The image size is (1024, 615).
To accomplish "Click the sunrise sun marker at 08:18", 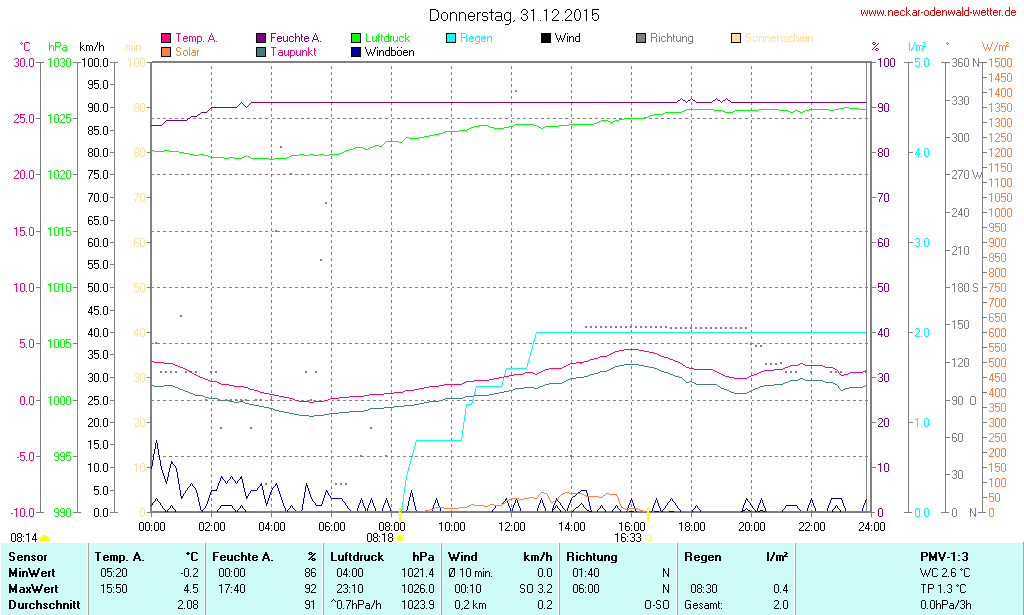I will [401, 538].
